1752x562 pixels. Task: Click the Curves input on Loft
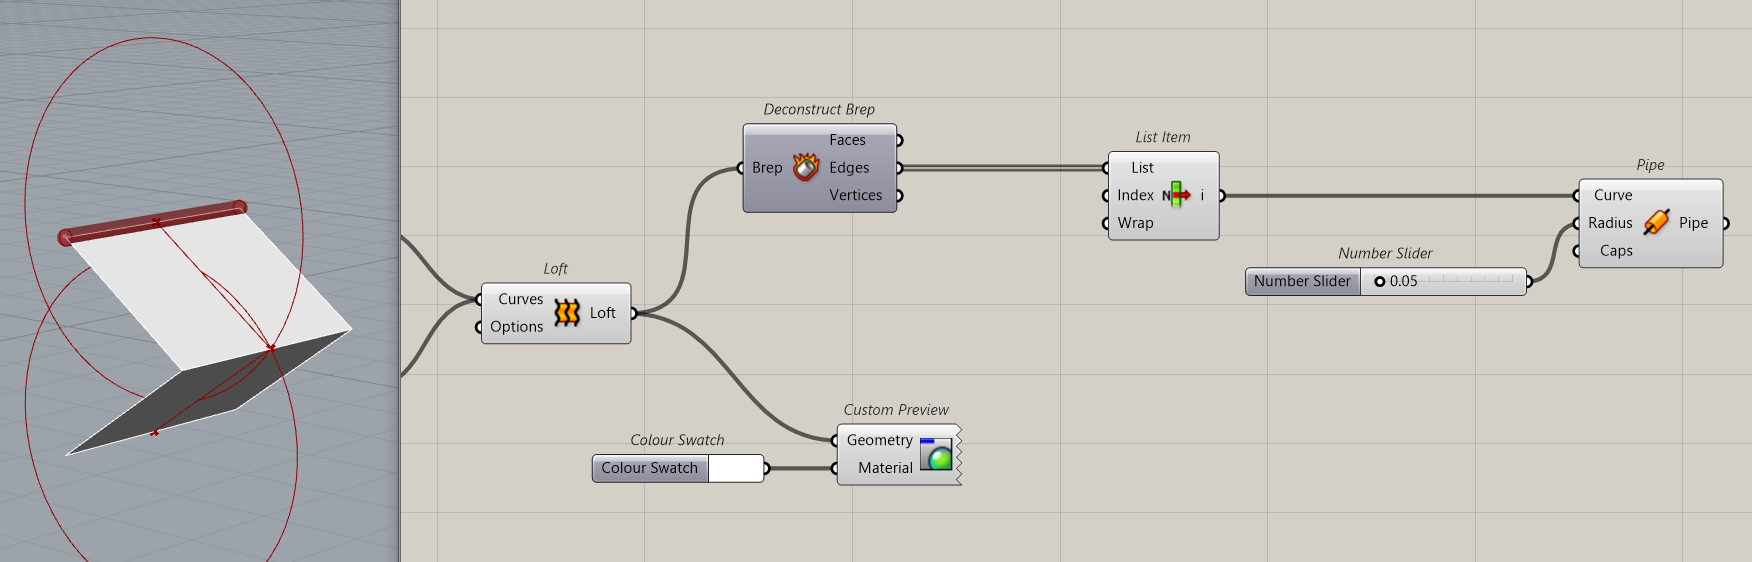[x=521, y=299]
